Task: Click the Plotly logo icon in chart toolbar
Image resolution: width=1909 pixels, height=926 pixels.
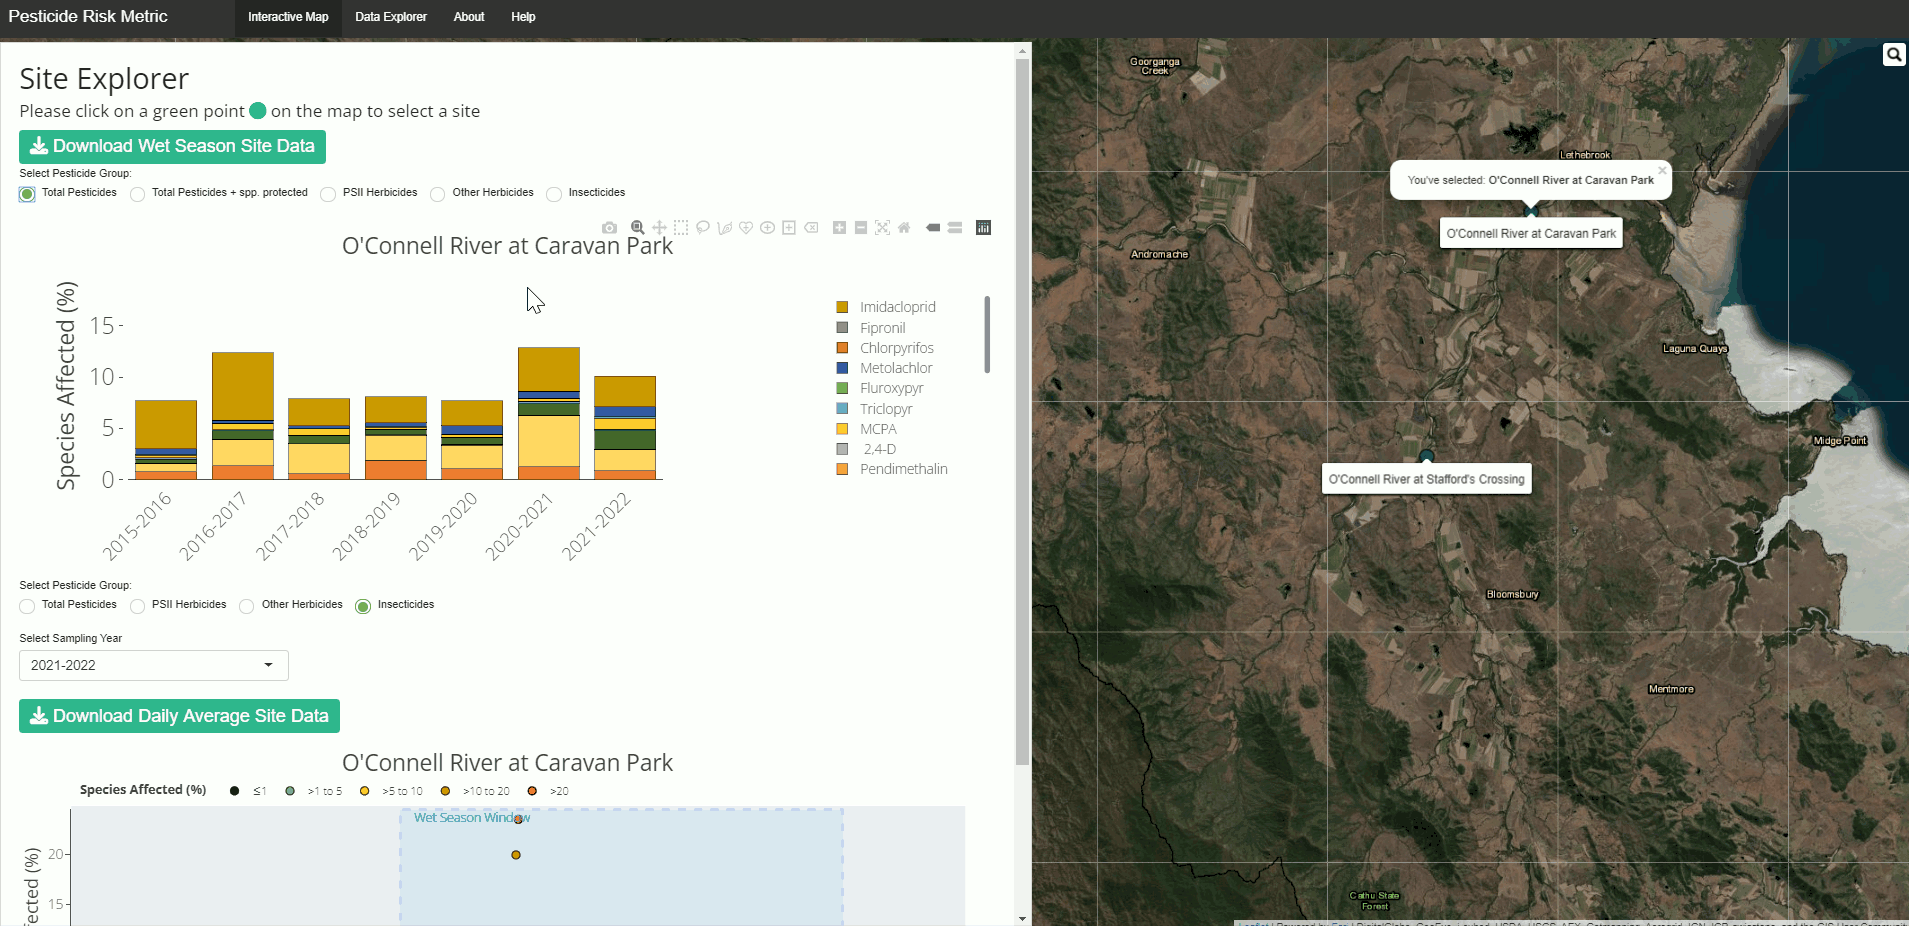Action: tap(984, 228)
